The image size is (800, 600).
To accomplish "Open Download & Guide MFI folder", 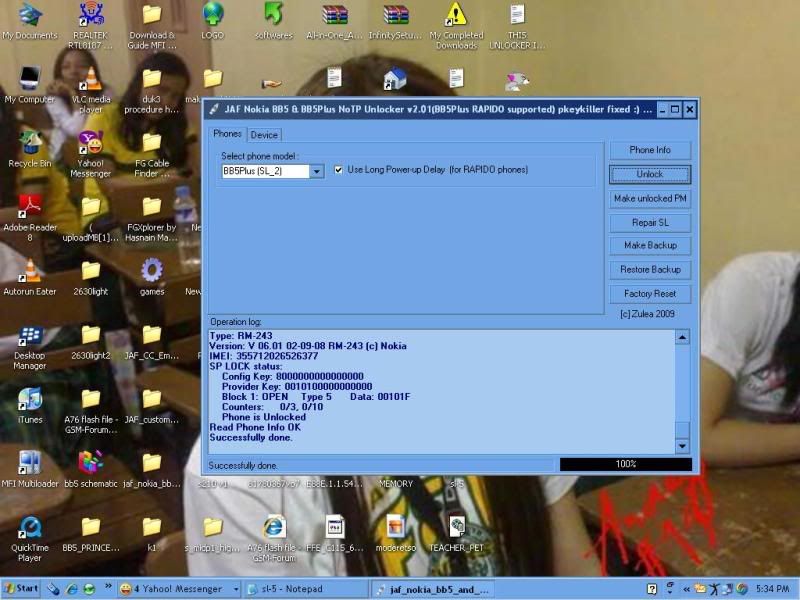I will (x=152, y=26).
